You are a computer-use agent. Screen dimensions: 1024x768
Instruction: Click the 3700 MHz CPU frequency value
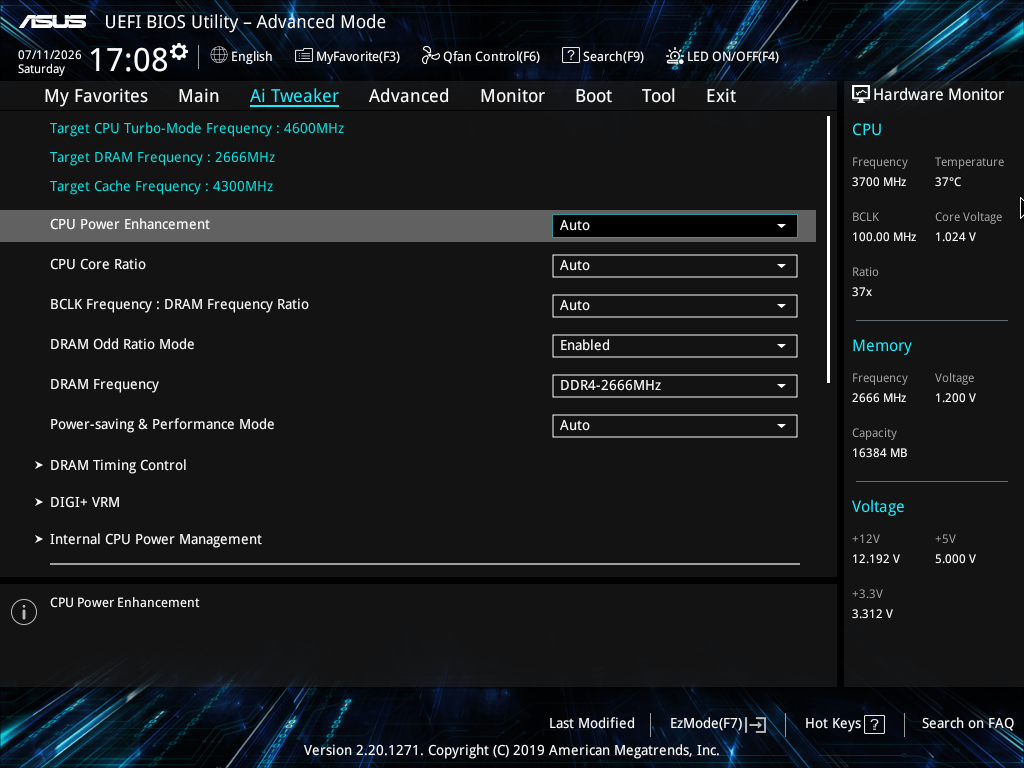pos(879,182)
